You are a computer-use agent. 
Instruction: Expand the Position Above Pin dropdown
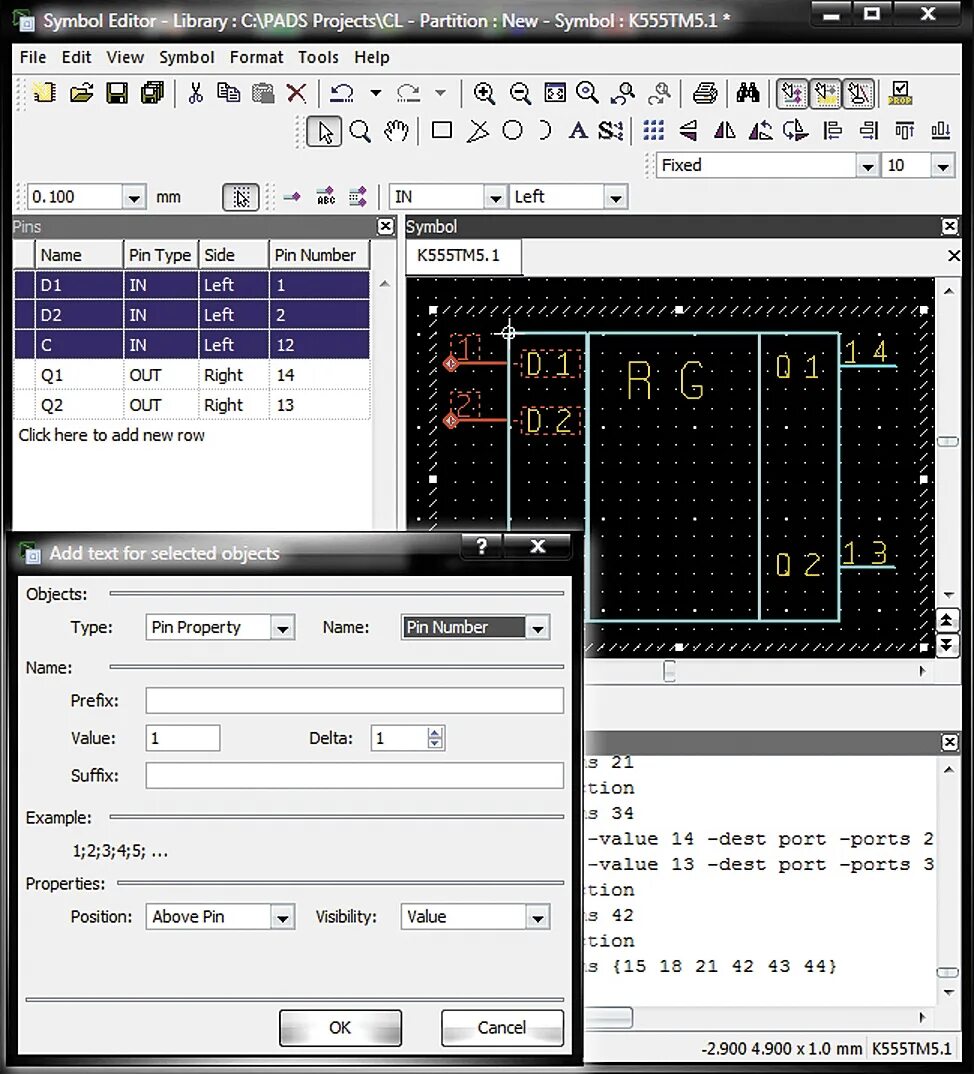(282, 917)
